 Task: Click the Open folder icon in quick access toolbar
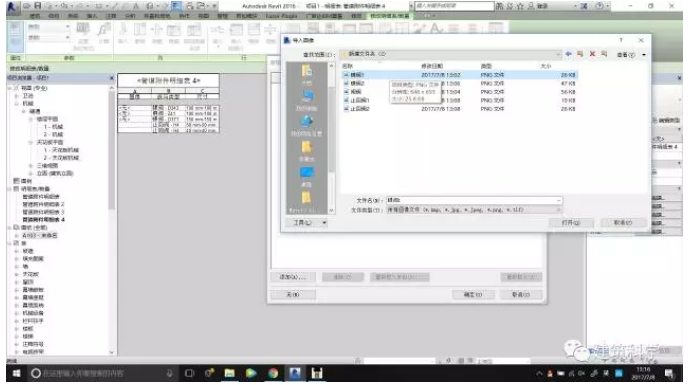(27, 6)
